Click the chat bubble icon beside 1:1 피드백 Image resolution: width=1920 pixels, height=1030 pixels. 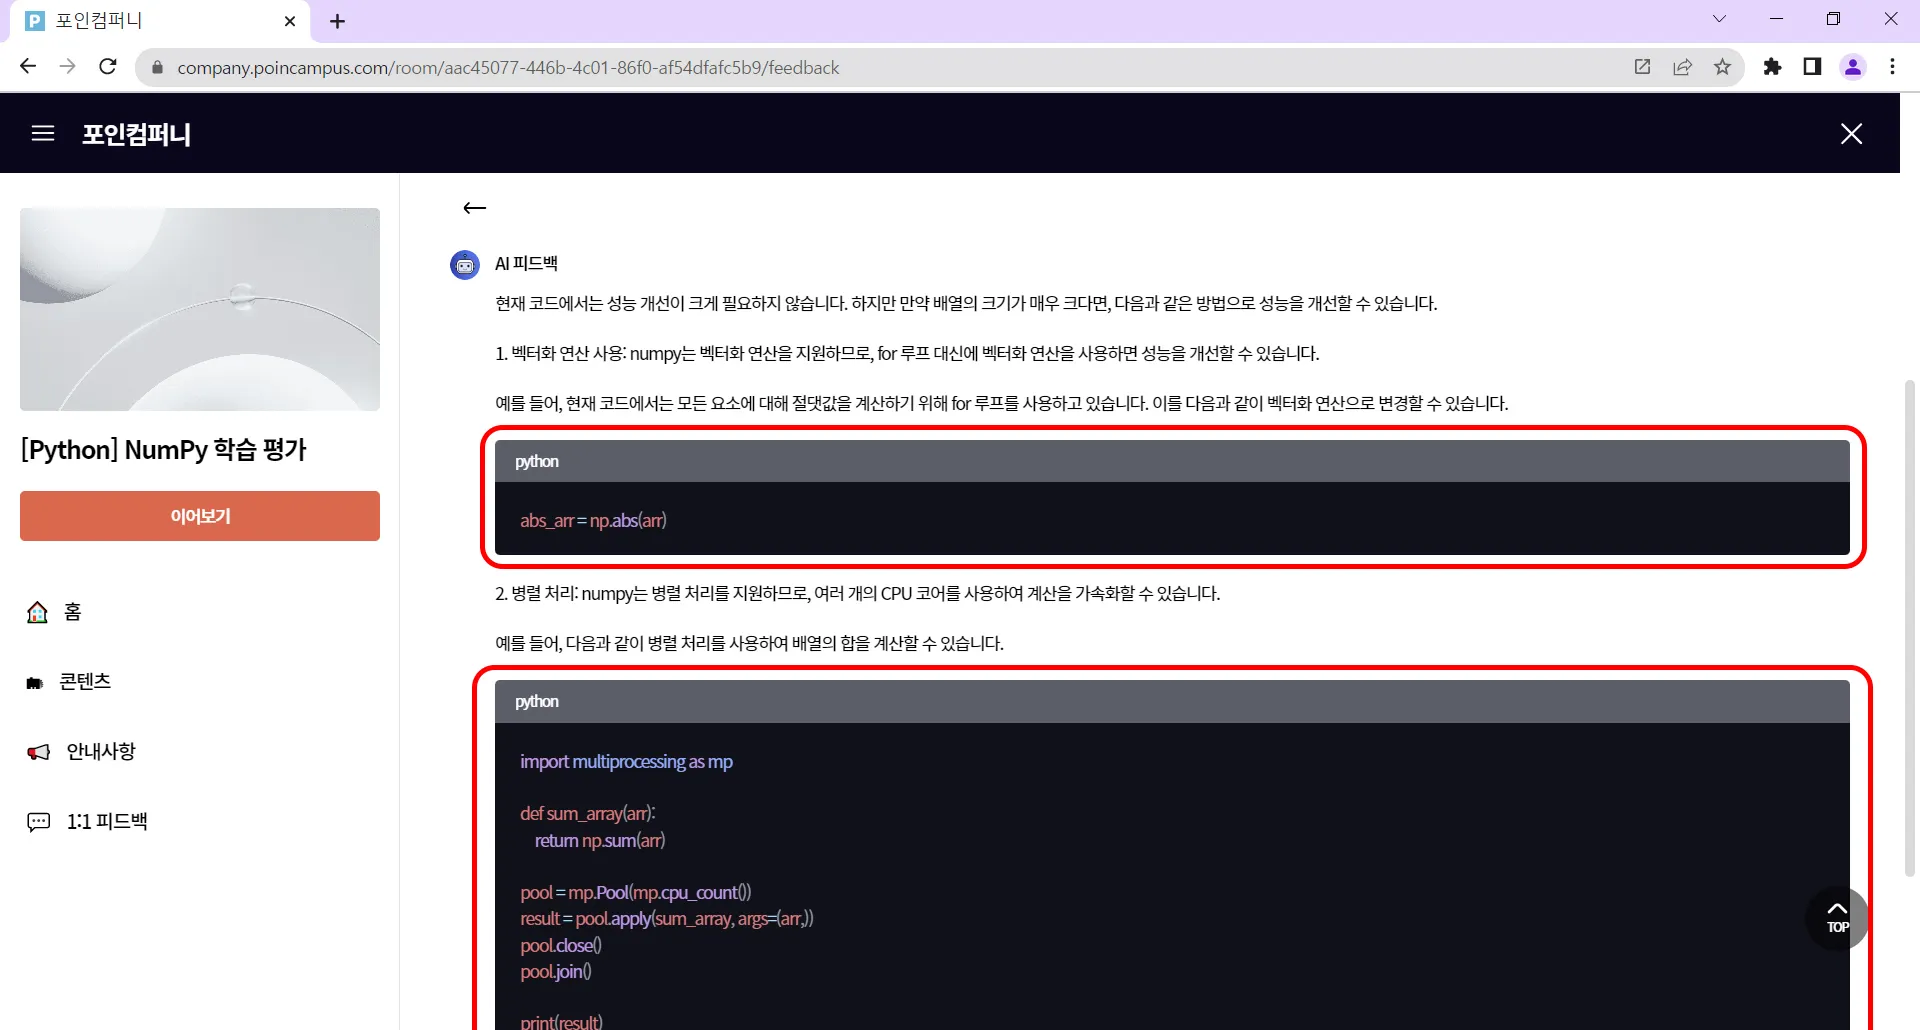(x=38, y=822)
